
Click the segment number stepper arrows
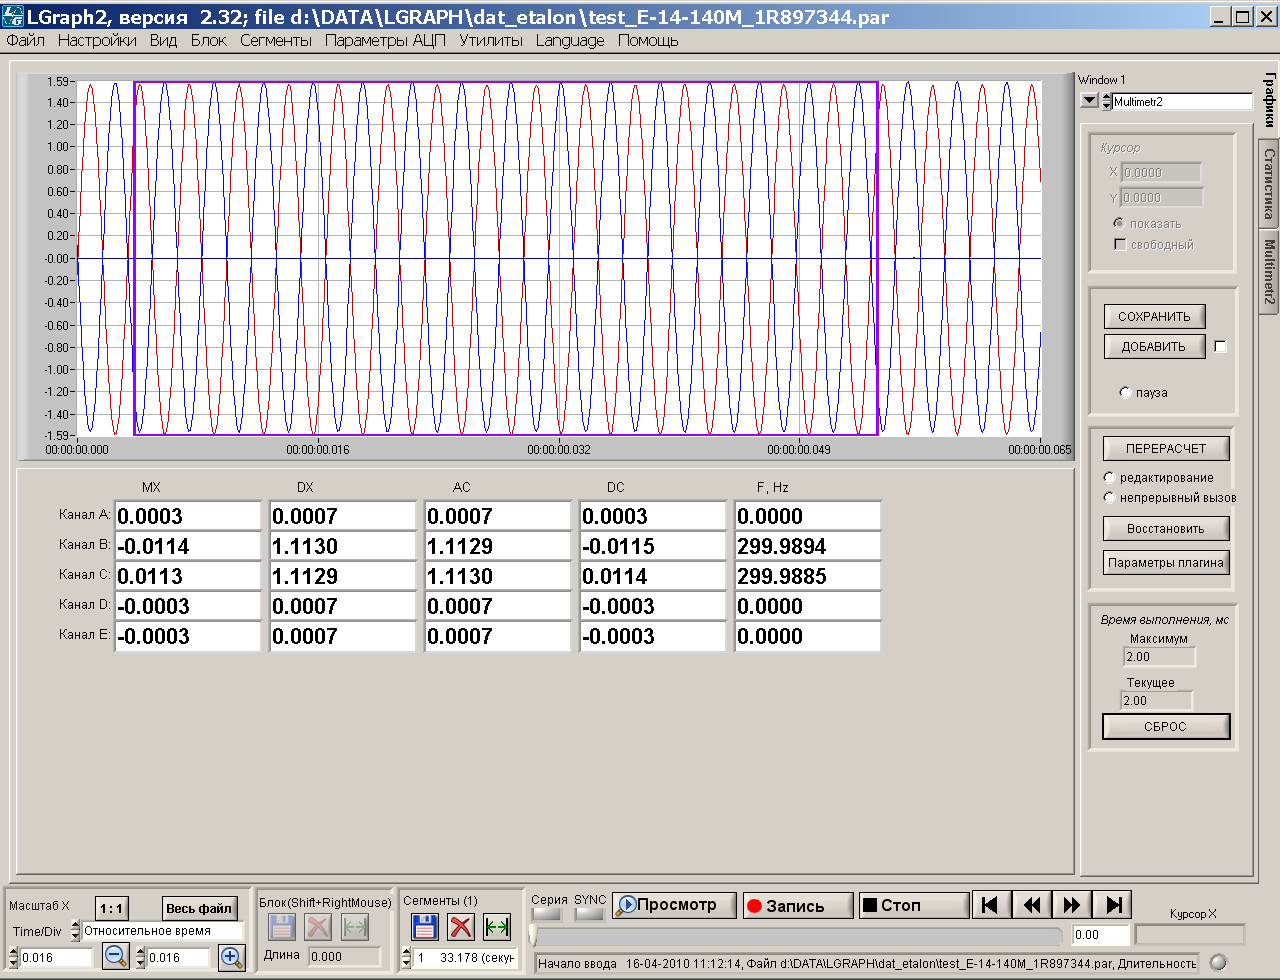point(406,958)
